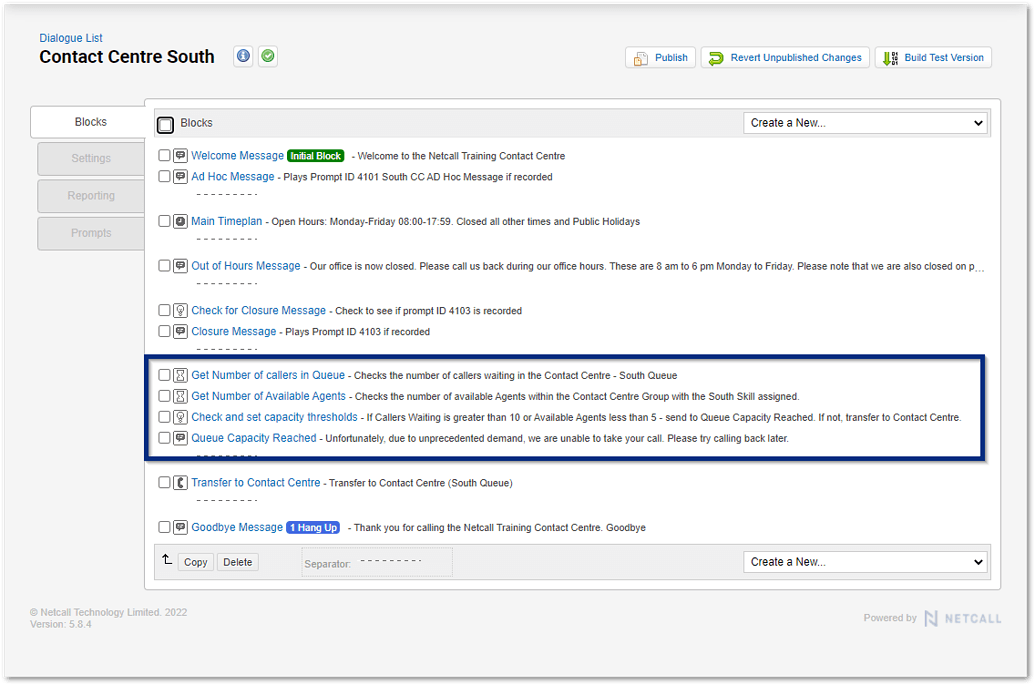Select the checkbox next to Out of Hours Message
The image size is (1035, 684).
164,265
